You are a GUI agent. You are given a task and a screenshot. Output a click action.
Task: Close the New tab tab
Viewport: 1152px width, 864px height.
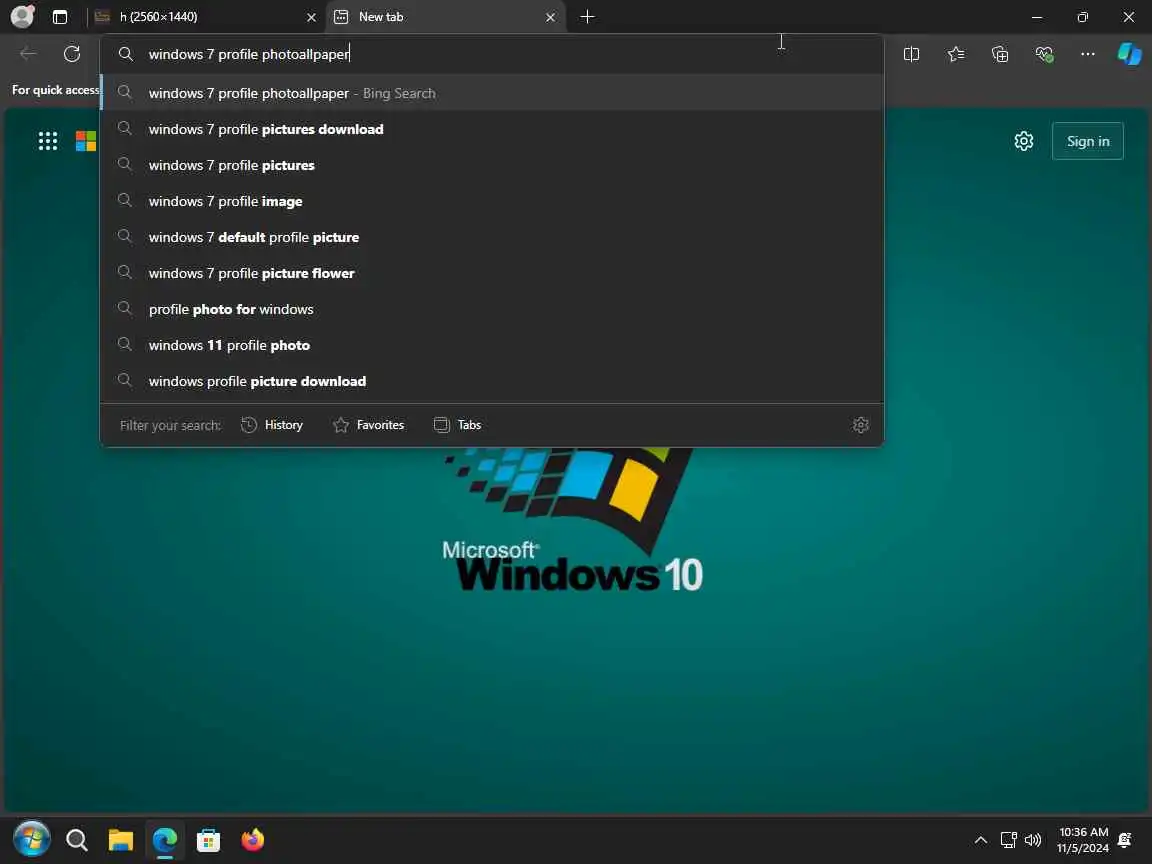[551, 17]
